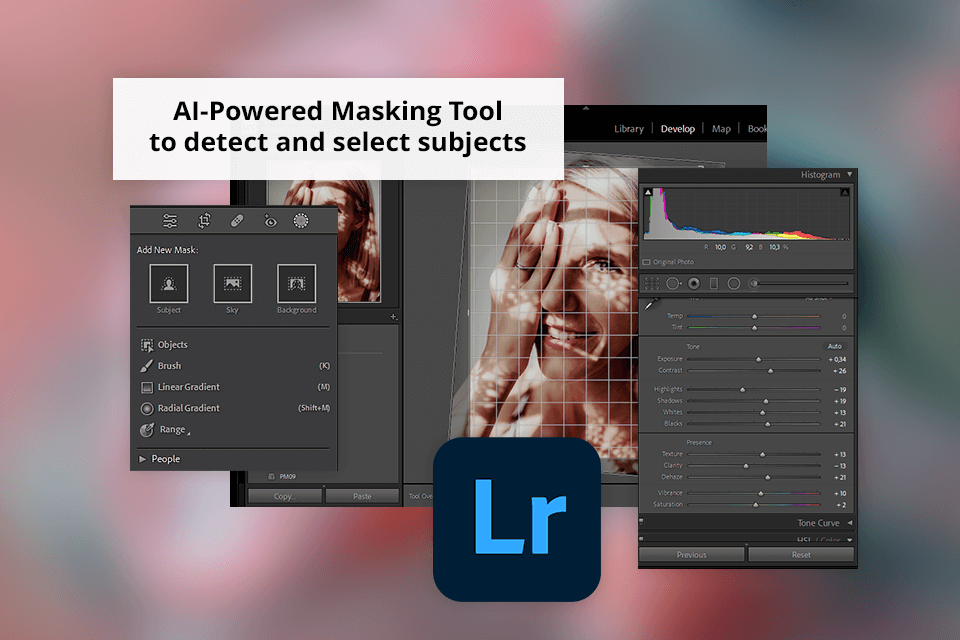Choose the Objects mask option
Image resolution: width=960 pixels, height=640 pixels.
point(163,345)
